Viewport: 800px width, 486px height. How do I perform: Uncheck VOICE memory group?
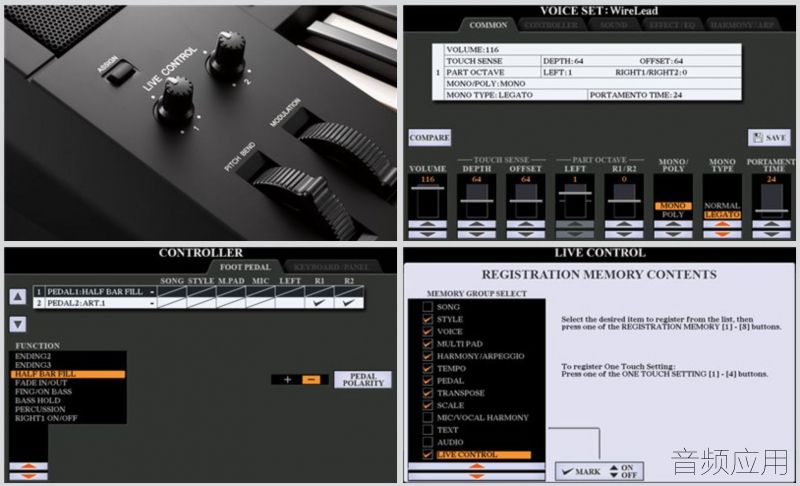click(428, 331)
